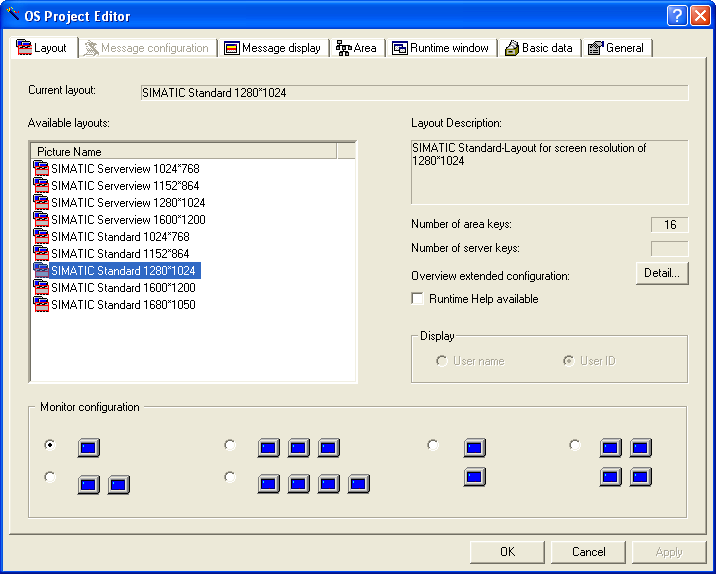Choose SIMATIC Standard 1152*864 layout
Image resolution: width=716 pixels, height=574 pixels.
click(120, 253)
